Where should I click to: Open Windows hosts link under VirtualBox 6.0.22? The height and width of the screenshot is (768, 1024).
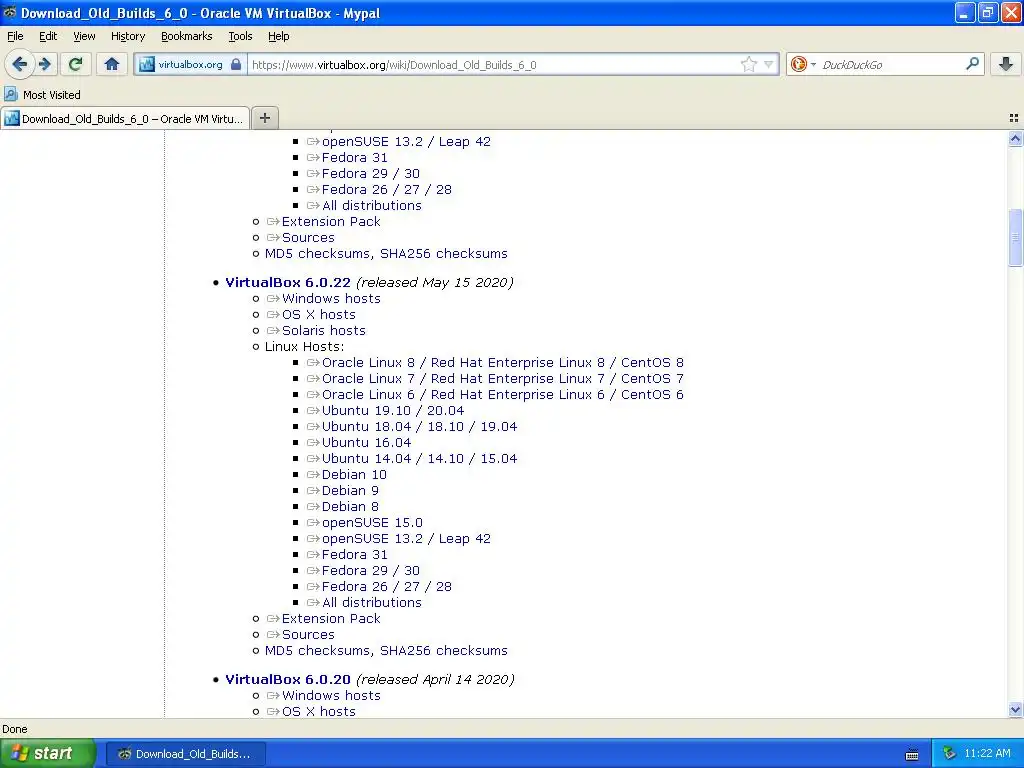point(330,298)
